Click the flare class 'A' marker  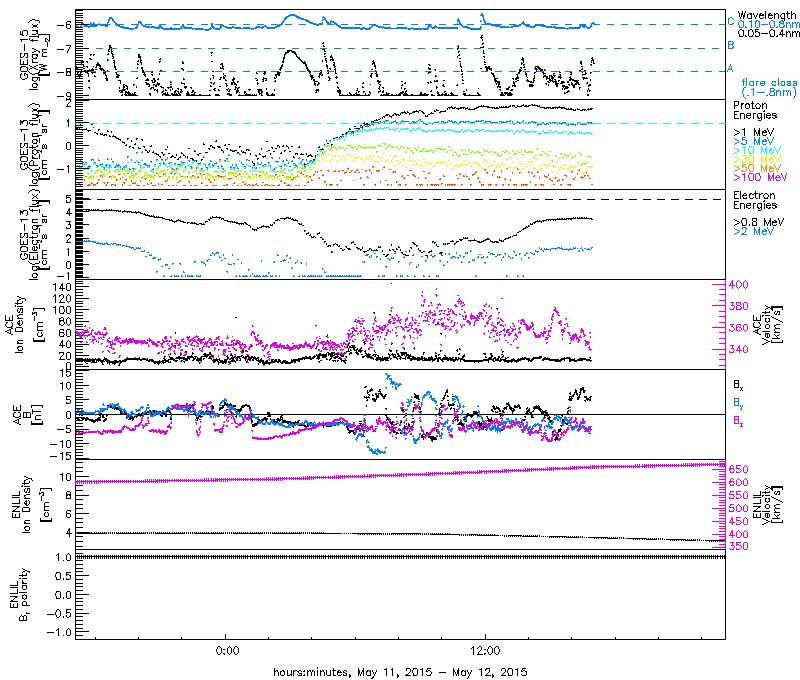[730, 68]
